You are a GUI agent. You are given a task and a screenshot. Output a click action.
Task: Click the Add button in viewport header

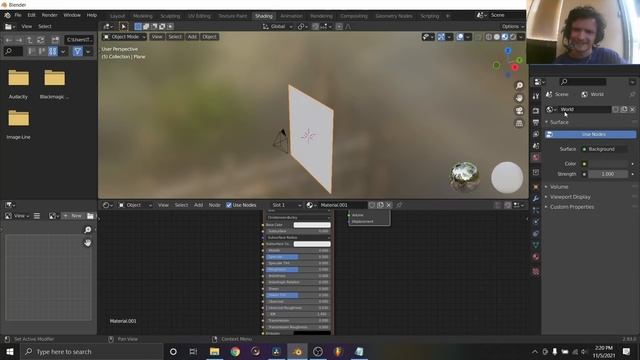(192, 37)
